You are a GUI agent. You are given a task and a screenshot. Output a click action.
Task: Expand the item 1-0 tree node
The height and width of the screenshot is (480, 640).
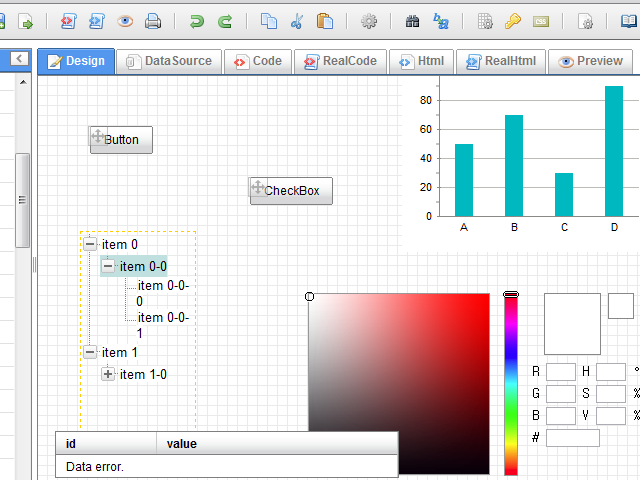point(108,374)
